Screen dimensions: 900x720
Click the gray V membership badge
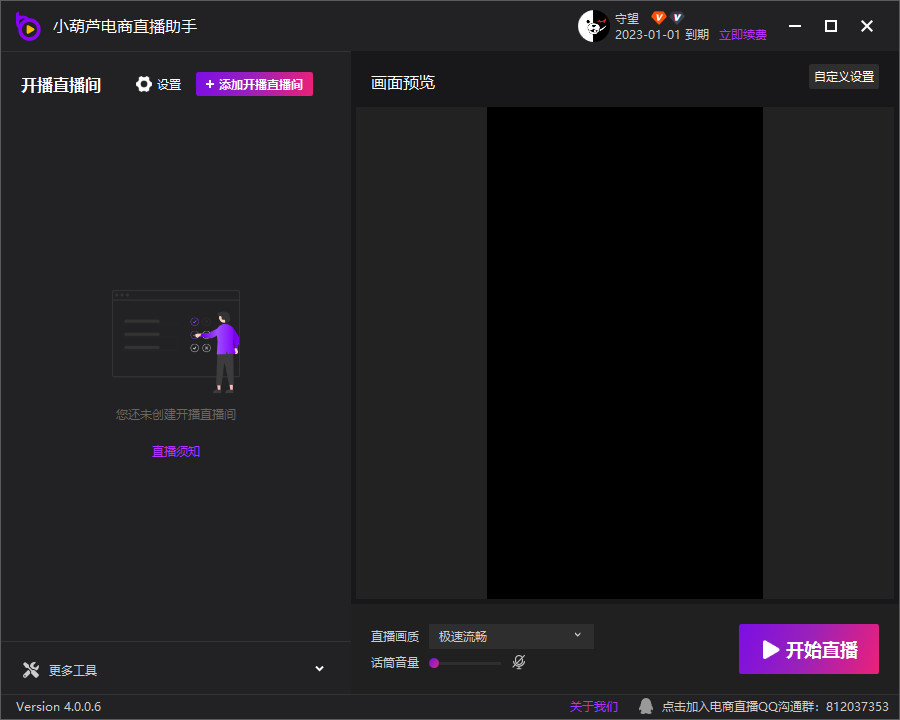pos(677,17)
